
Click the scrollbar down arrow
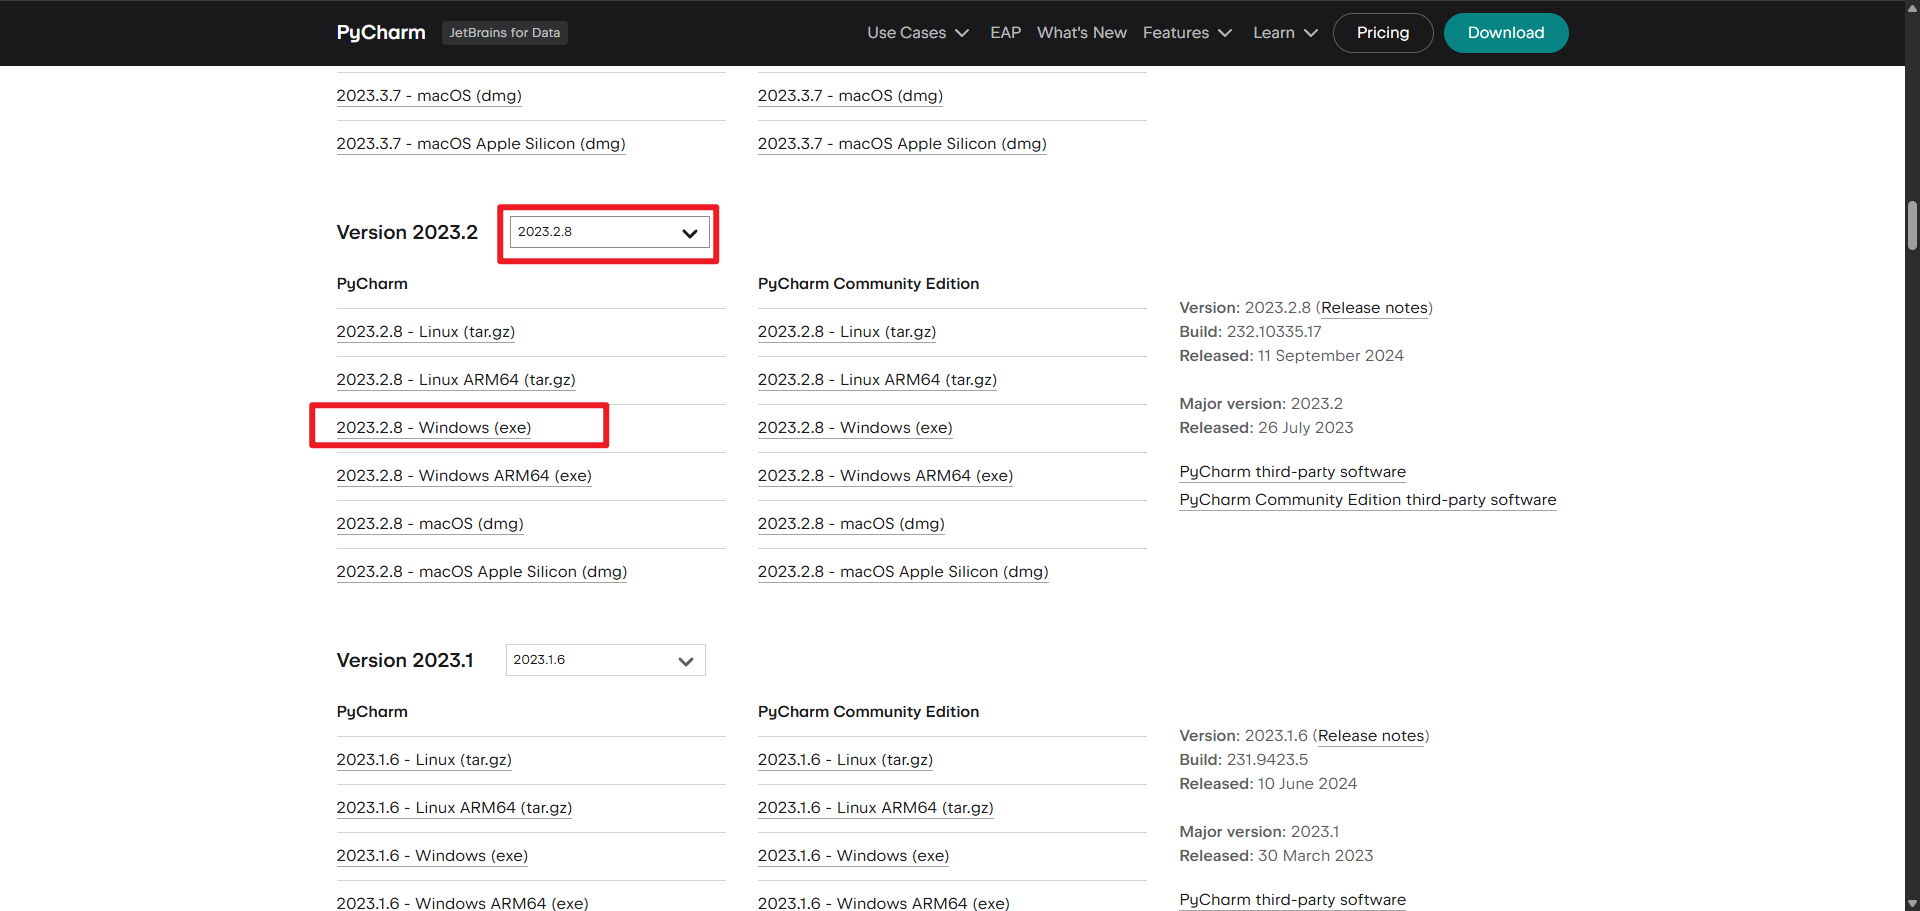[x=1912, y=903]
